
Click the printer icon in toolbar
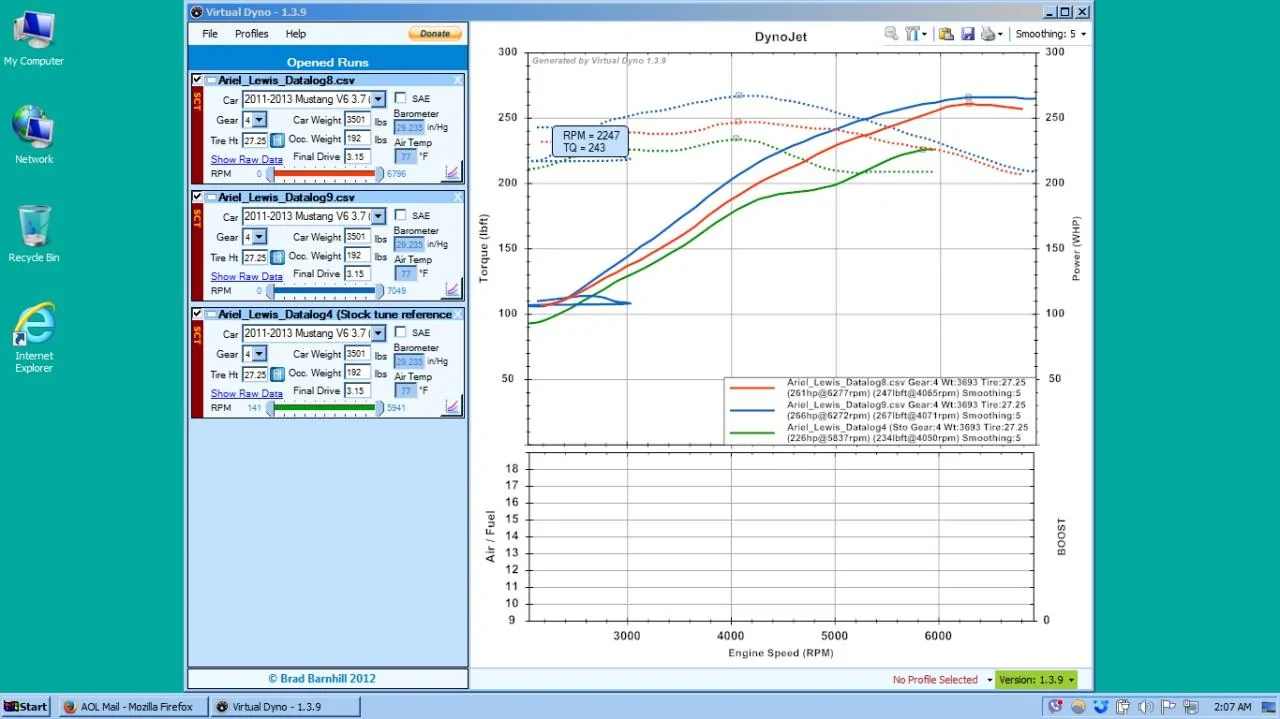click(988, 34)
